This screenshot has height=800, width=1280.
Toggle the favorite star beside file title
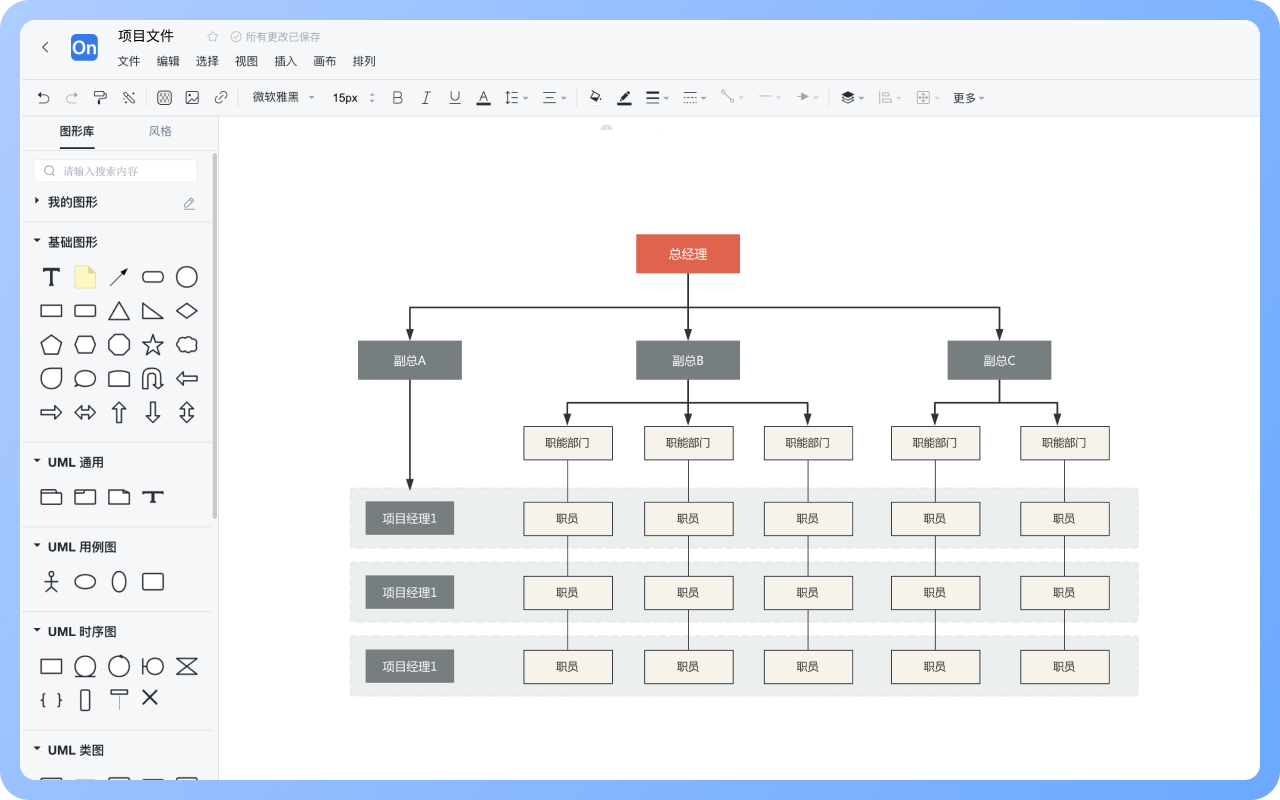212,36
